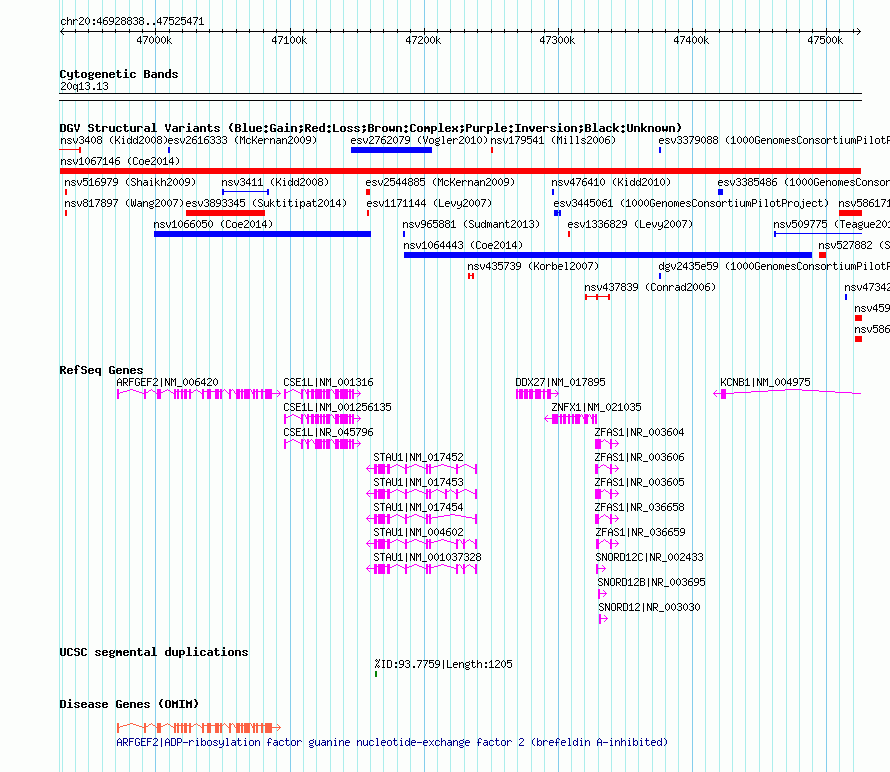Screen dimensions: 890x772
Task: Click the nsv509775 (Teague) blue span
Action: (818, 234)
